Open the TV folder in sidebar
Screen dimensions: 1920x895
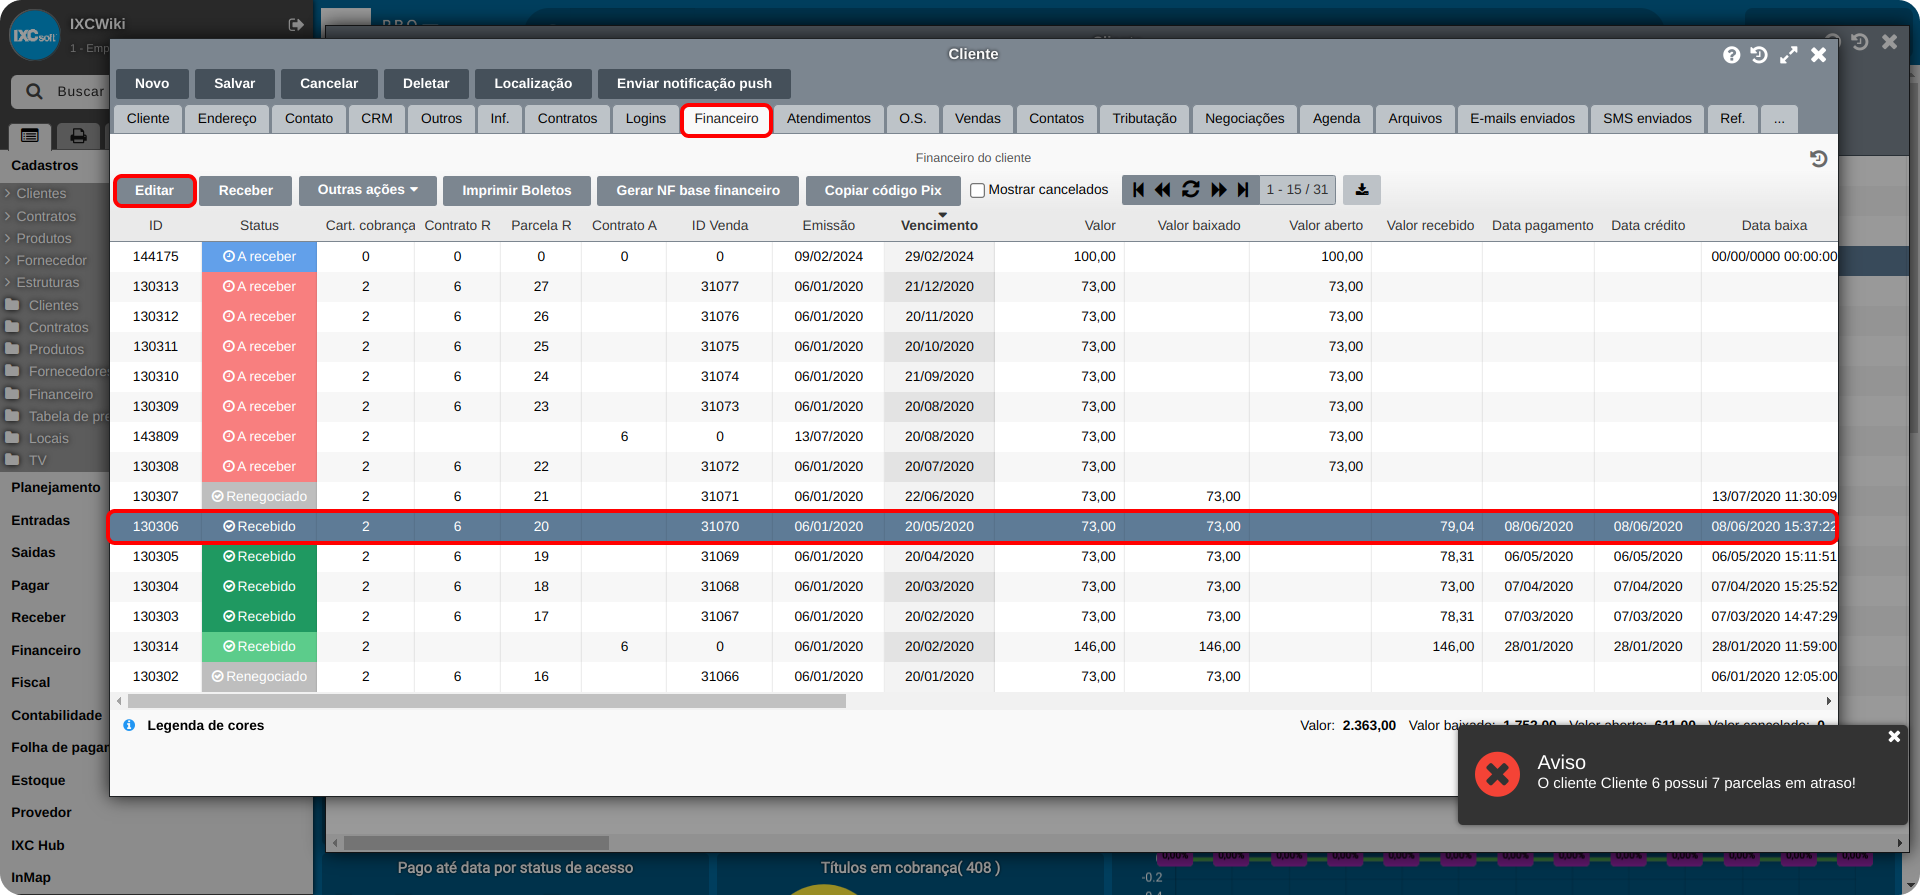click(x=26, y=460)
